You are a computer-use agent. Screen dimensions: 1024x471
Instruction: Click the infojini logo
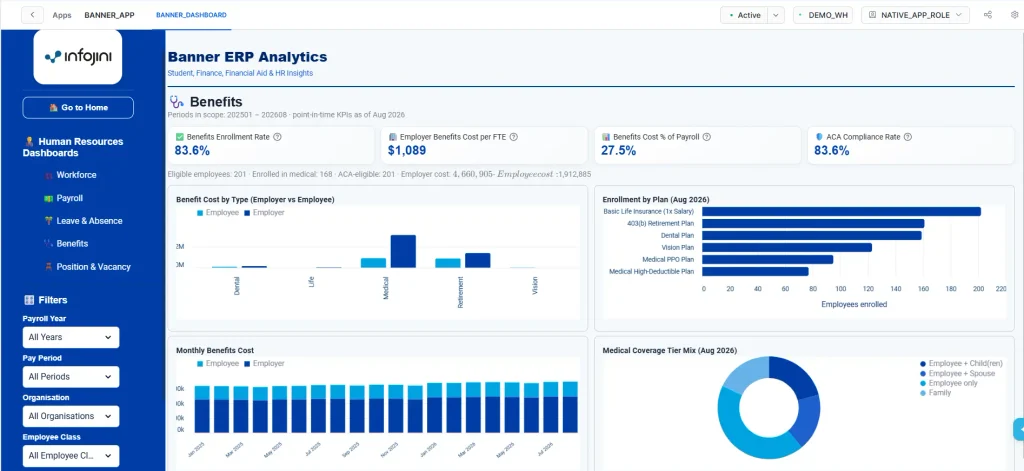[78, 57]
